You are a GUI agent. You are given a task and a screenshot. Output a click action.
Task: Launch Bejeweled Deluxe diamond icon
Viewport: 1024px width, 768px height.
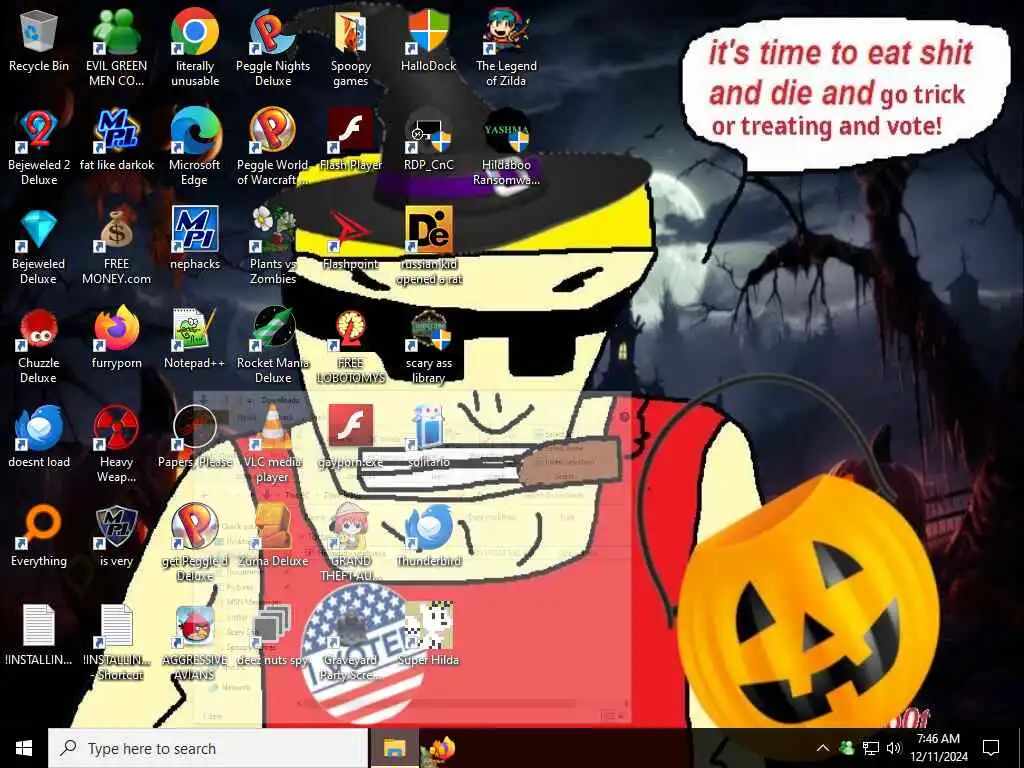click(39, 248)
